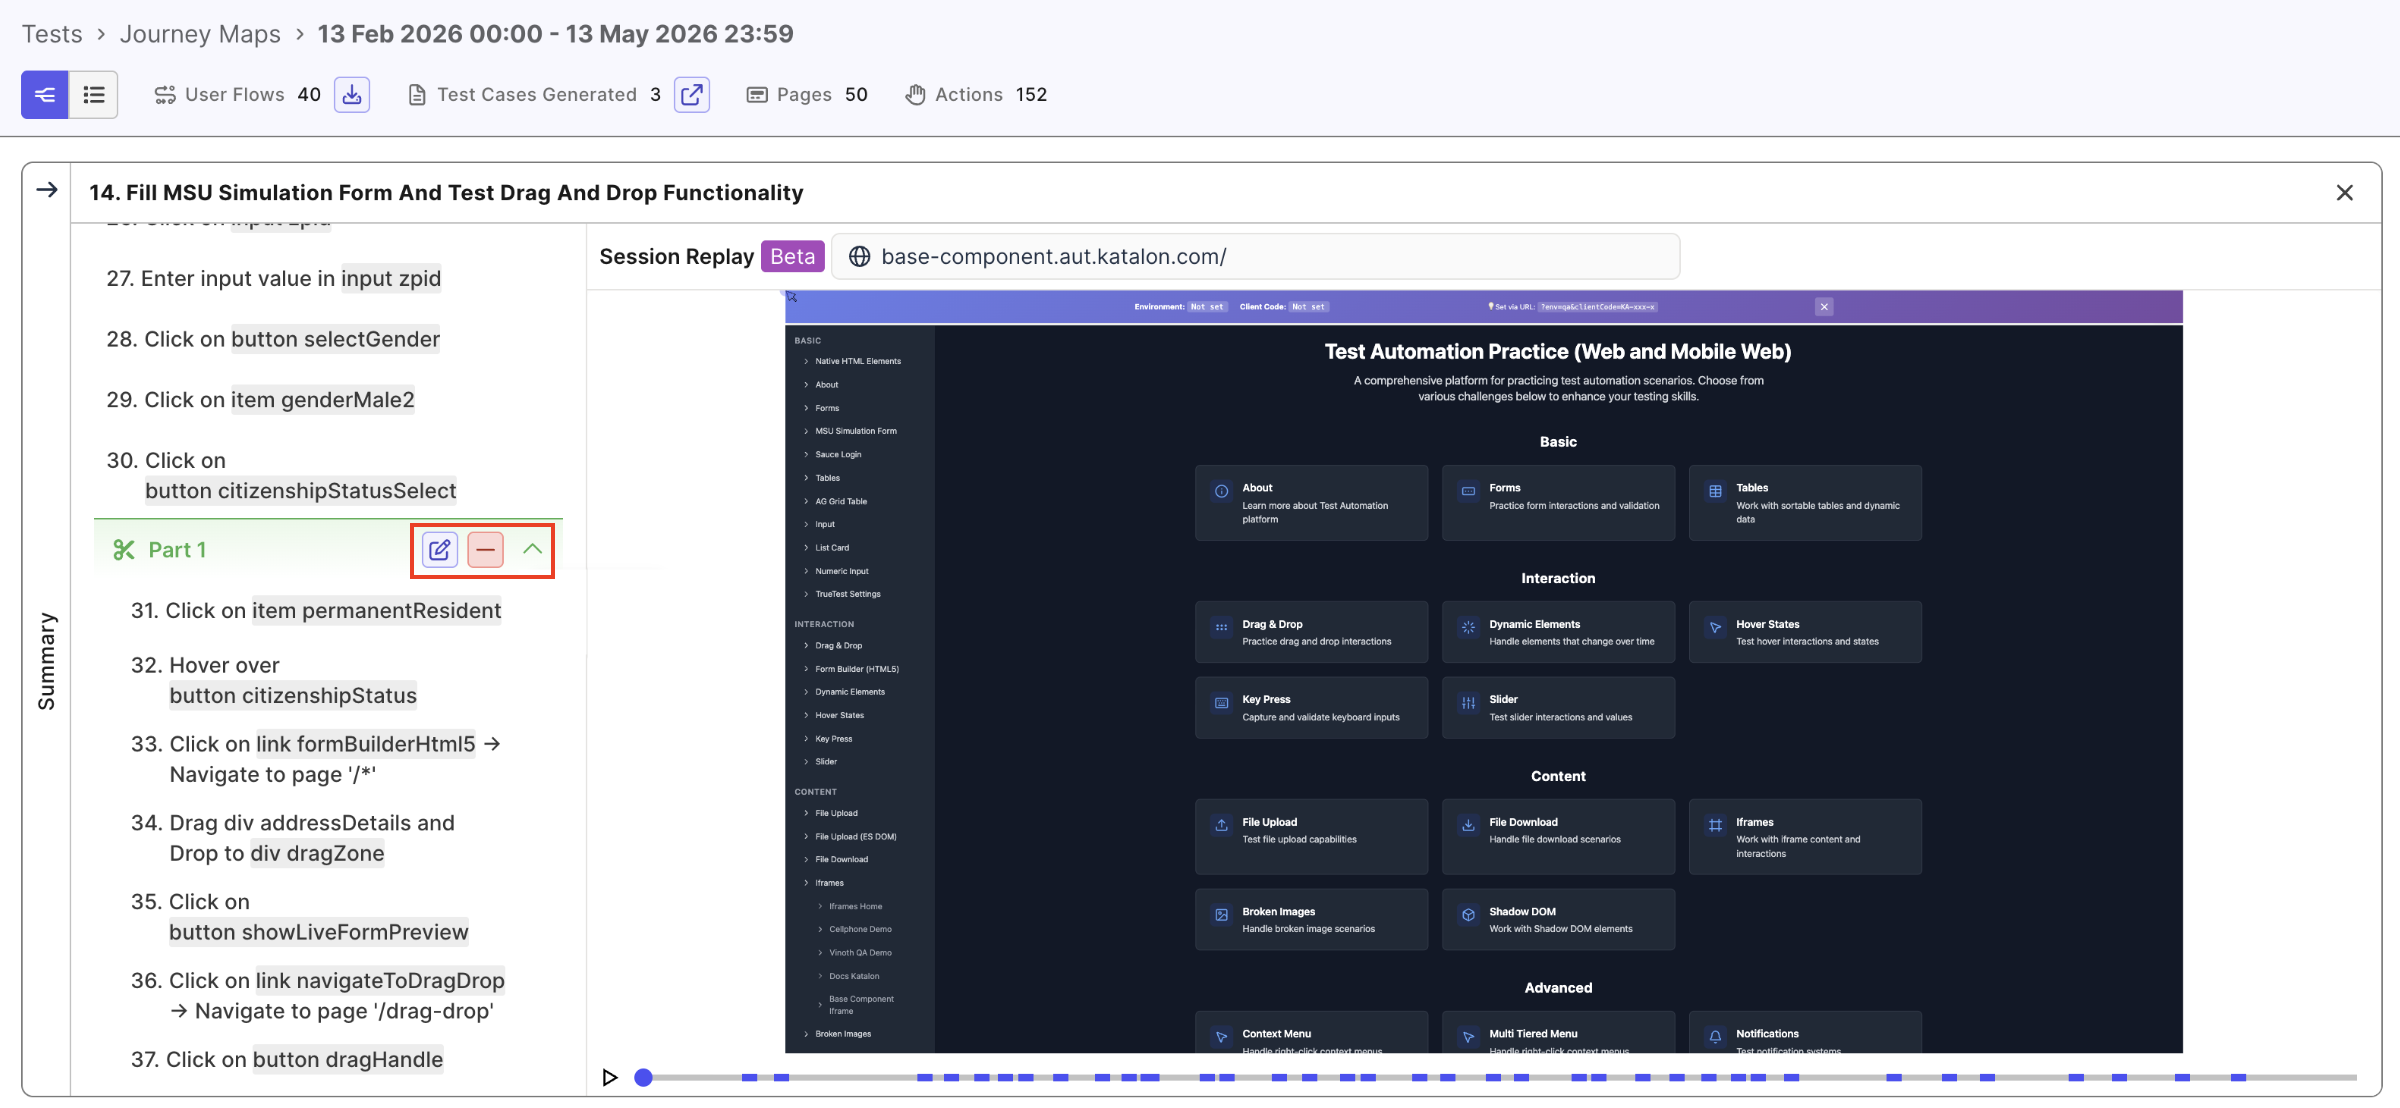
Task: Open generated test cases in new tab
Action: (692, 94)
